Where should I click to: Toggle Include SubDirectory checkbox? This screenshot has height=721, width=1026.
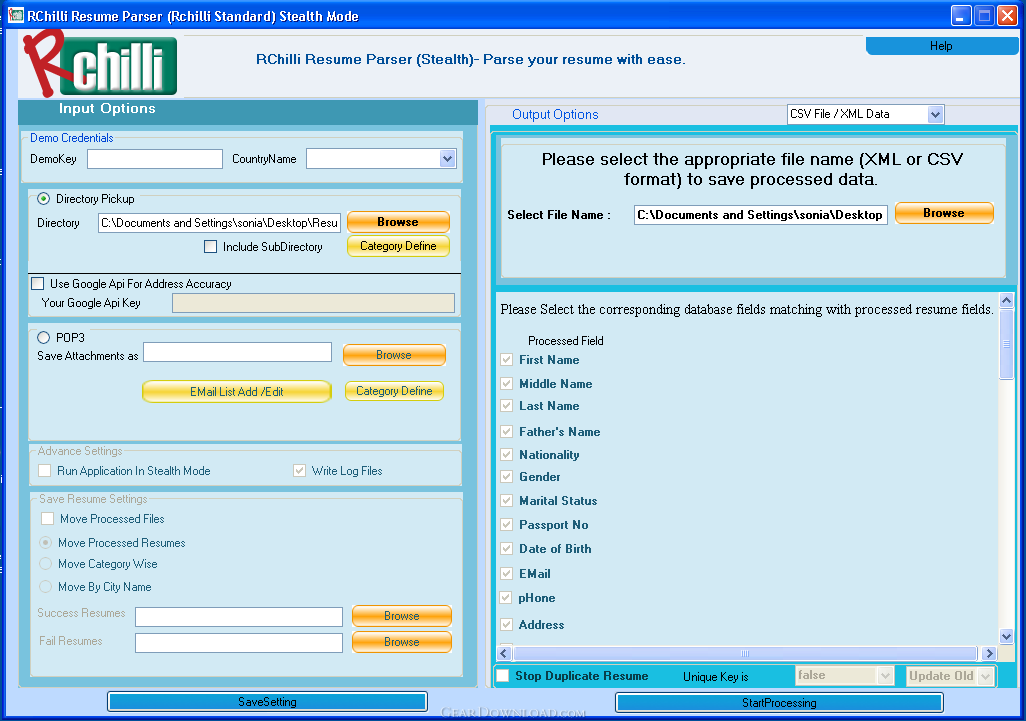pos(210,247)
